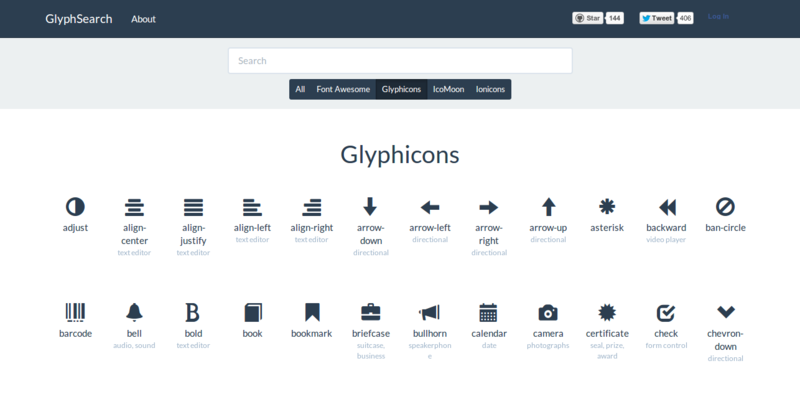
Task: Click the bell icon
Action: (134, 312)
